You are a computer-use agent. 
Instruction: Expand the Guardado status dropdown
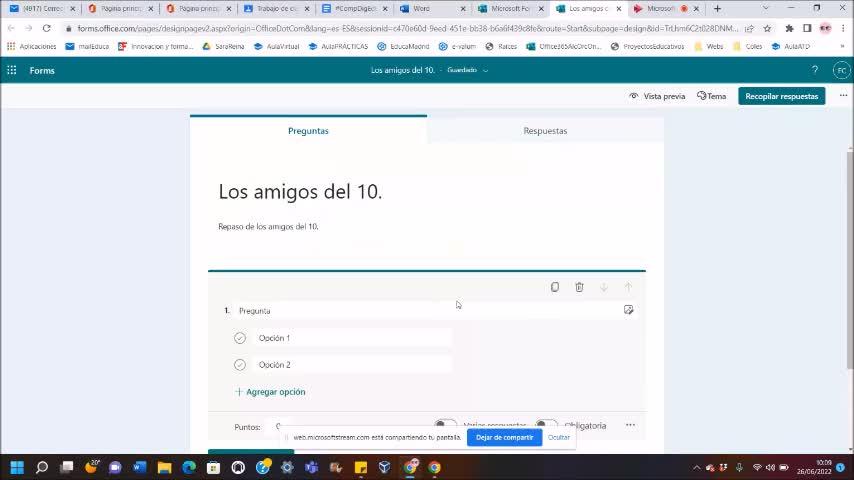click(485, 70)
